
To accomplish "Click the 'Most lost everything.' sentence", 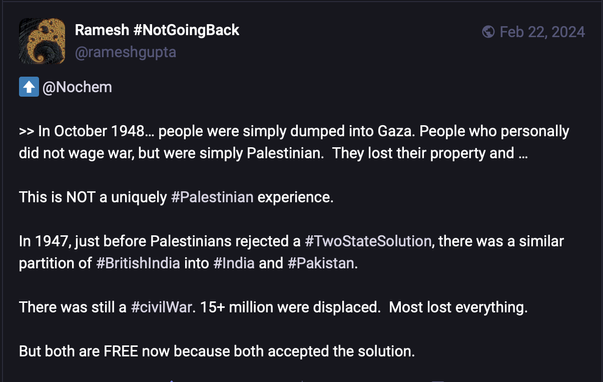I will point(458,307).
